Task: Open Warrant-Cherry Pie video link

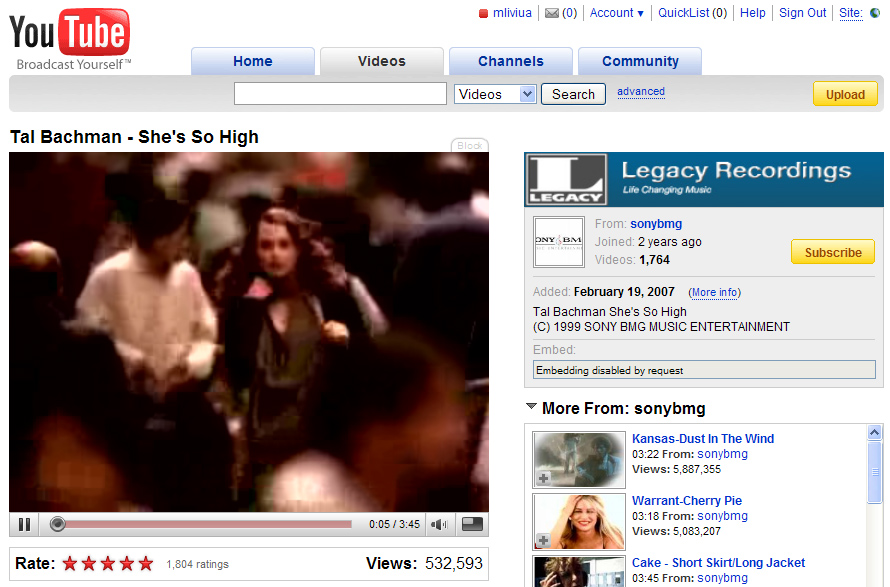Action: coord(687,501)
